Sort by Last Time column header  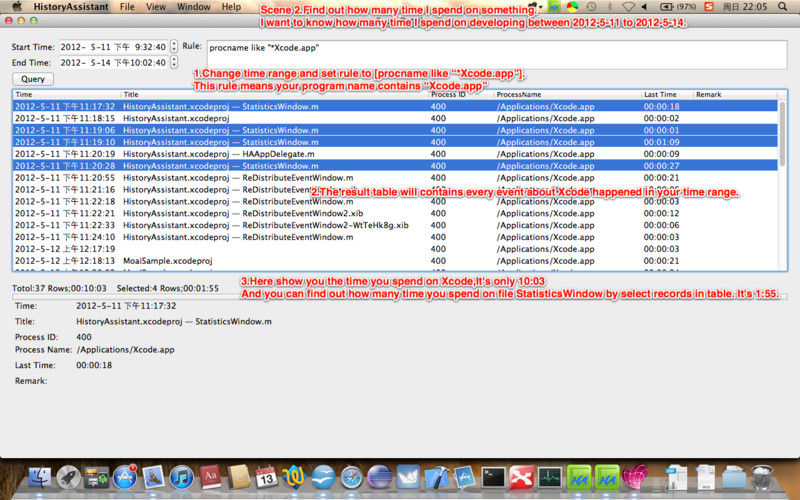[x=667, y=94]
